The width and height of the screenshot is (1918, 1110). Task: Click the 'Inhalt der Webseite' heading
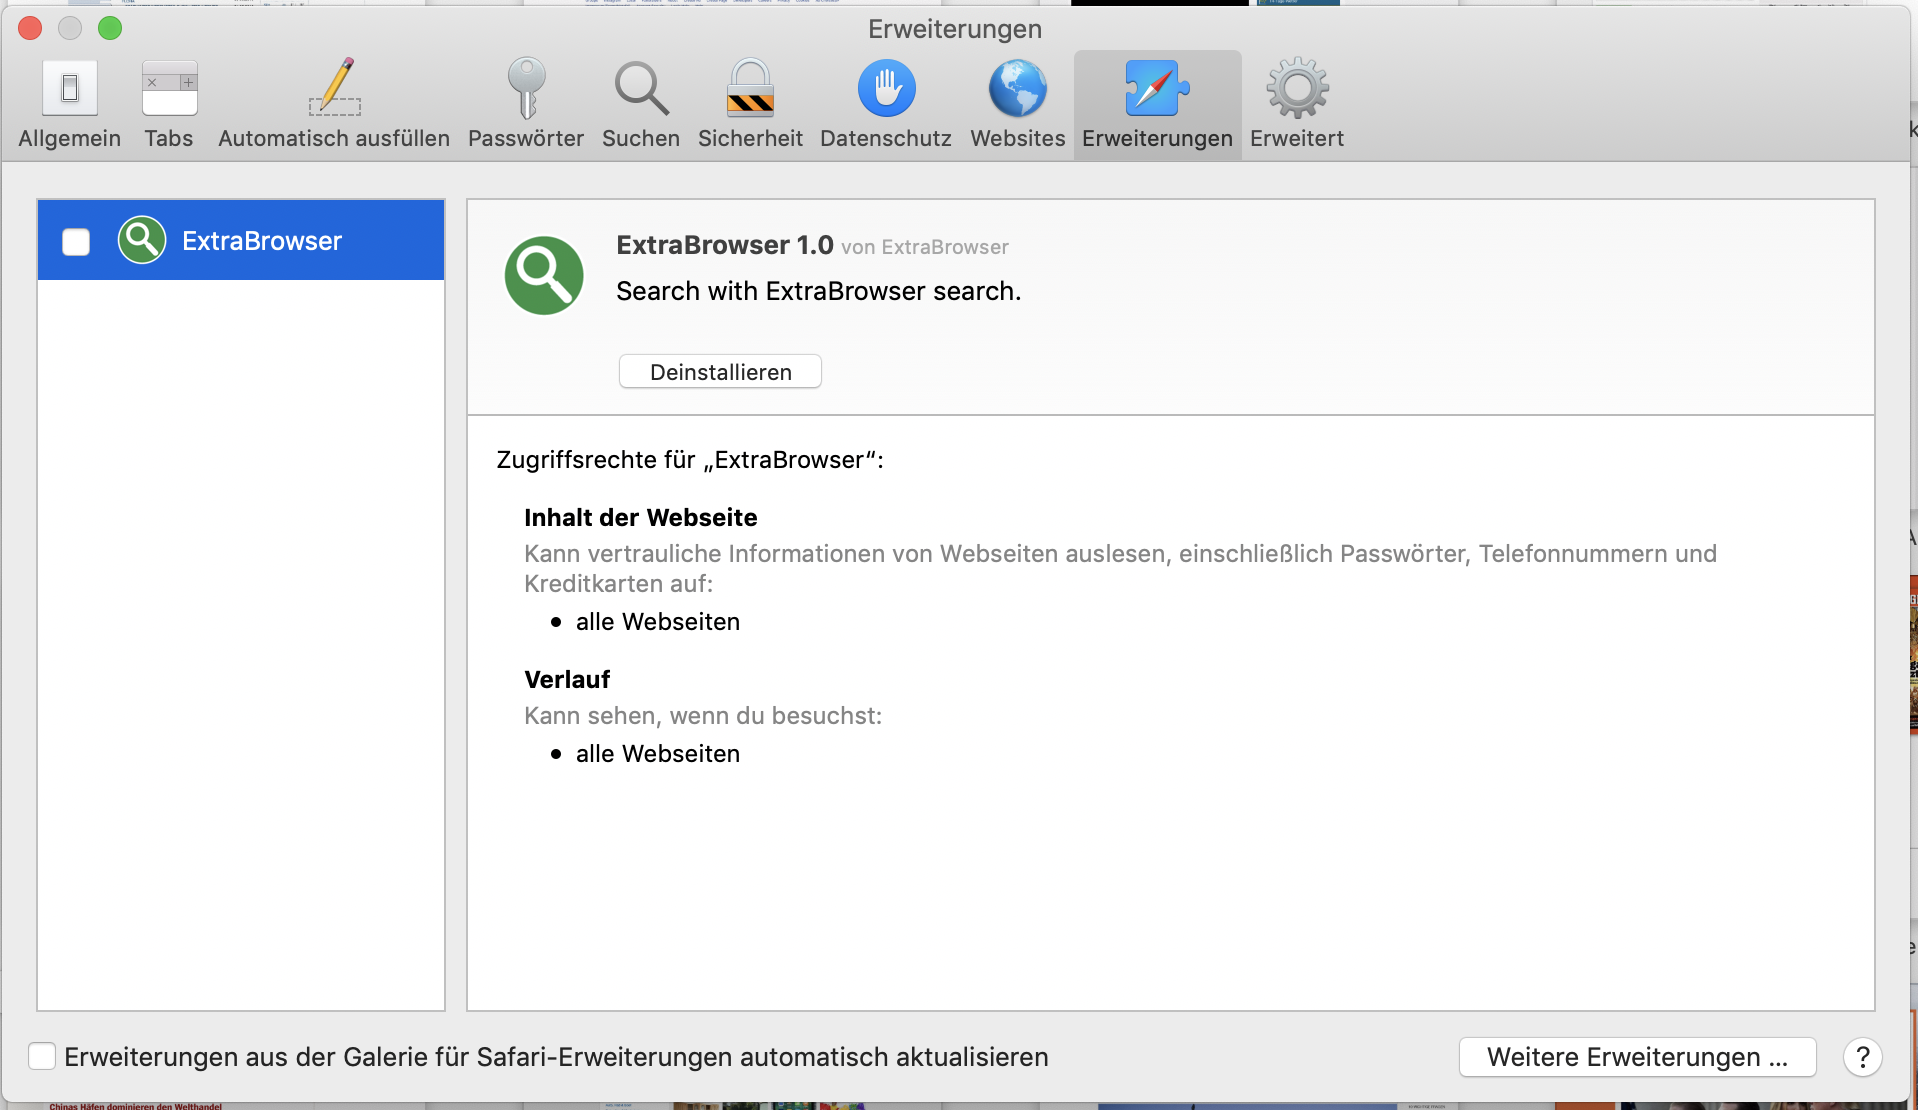[x=641, y=517]
